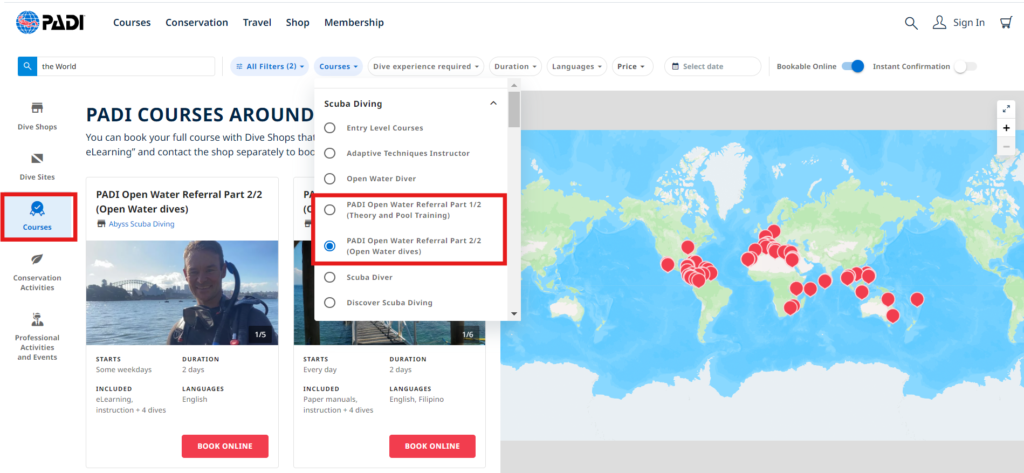Open Conservation Activities leaf icon
The width and height of the screenshot is (1024, 473).
point(37,259)
